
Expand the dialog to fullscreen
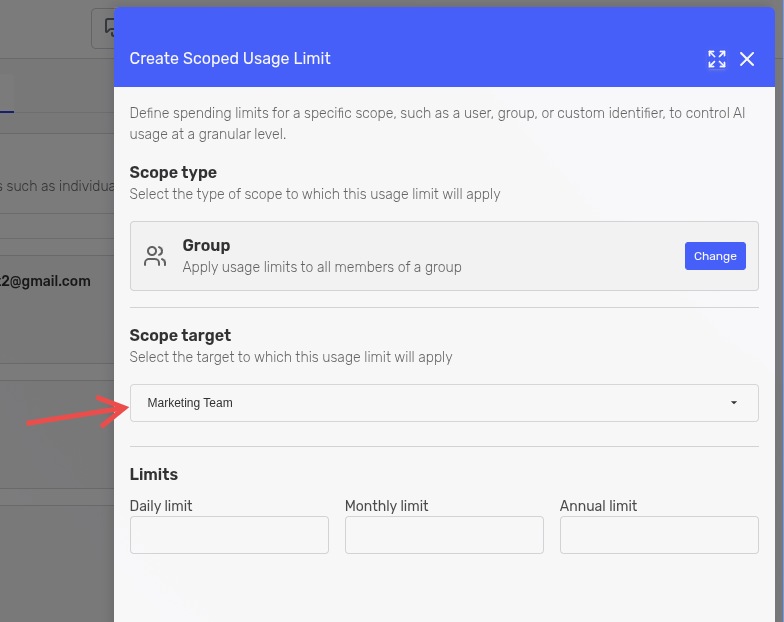point(716,59)
